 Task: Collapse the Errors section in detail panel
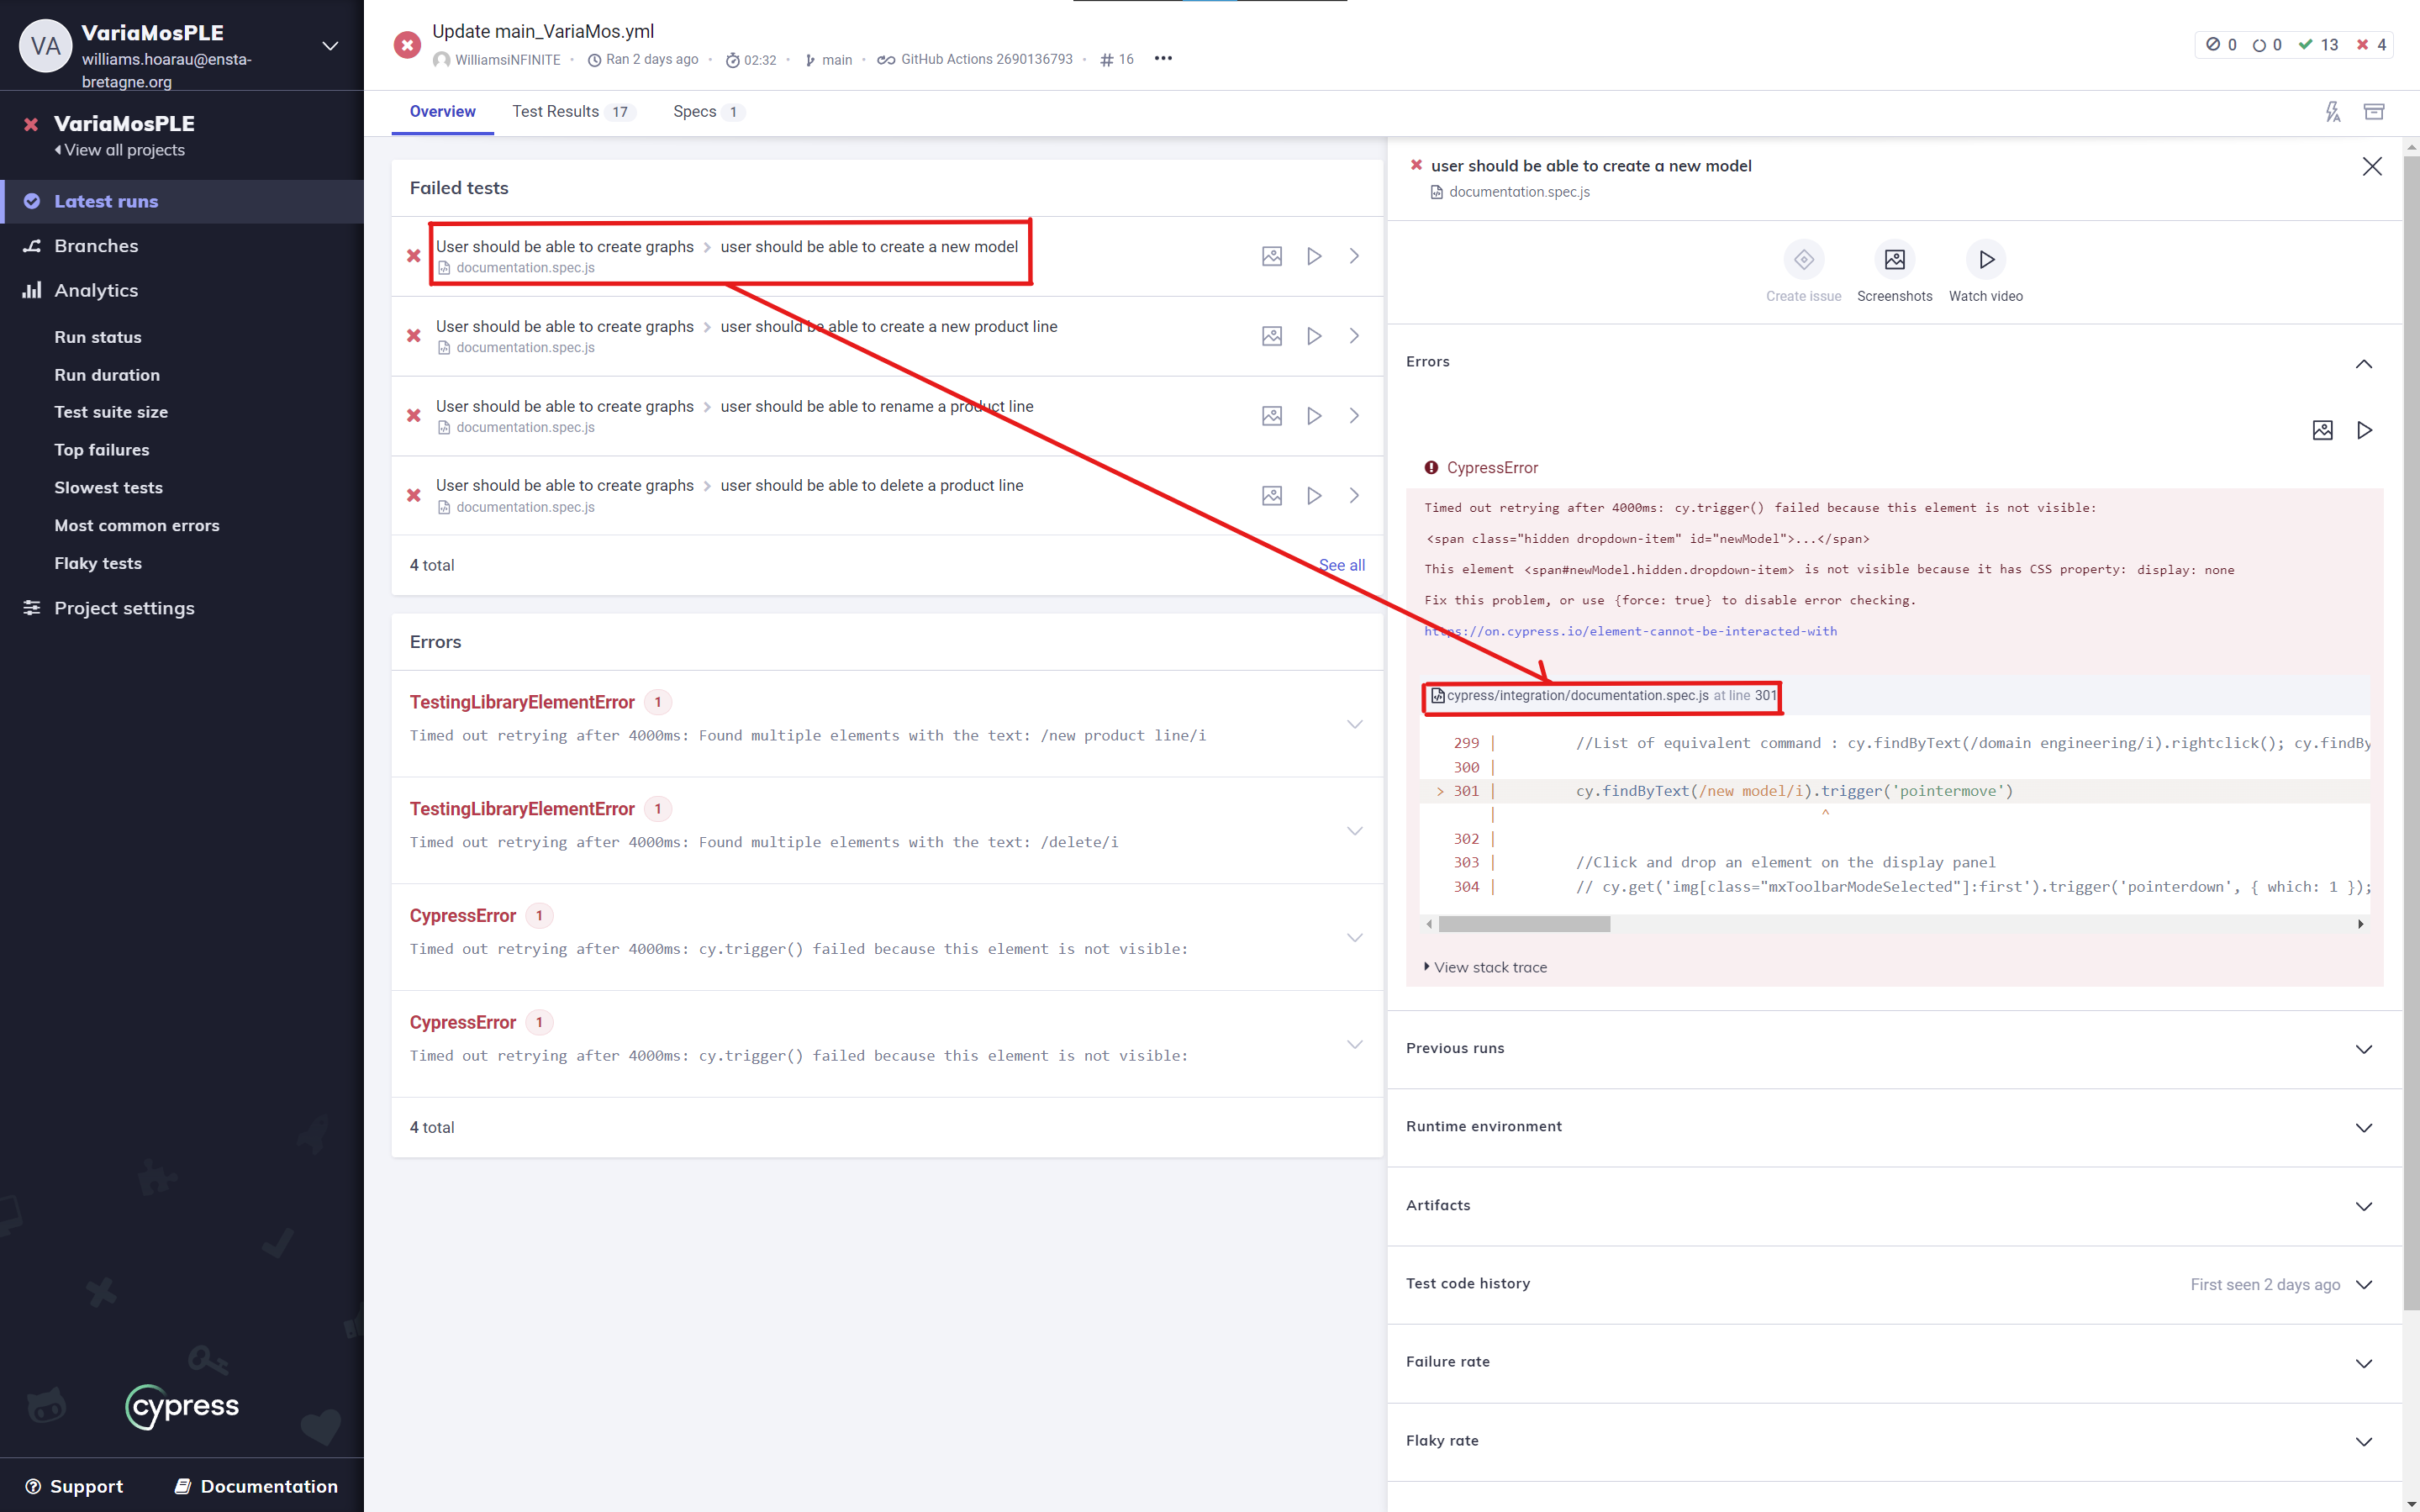pyautogui.click(x=2363, y=363)
